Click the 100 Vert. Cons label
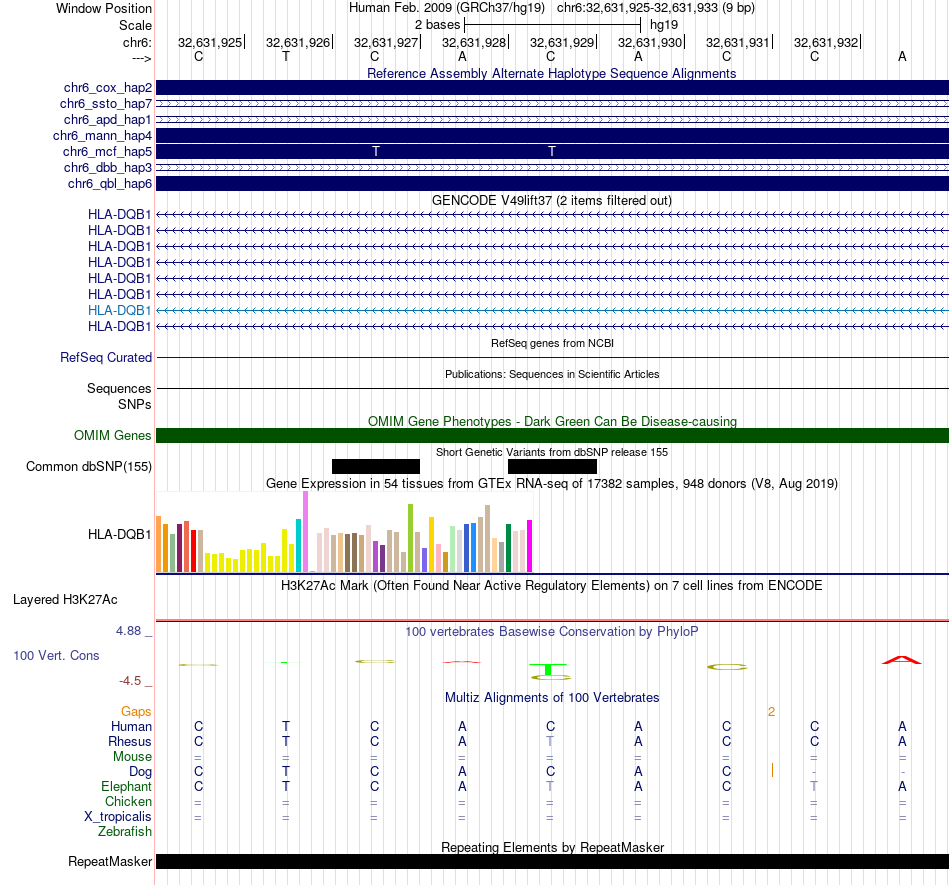The height and width of the screenshot is (885, 950). click(56, 655)
